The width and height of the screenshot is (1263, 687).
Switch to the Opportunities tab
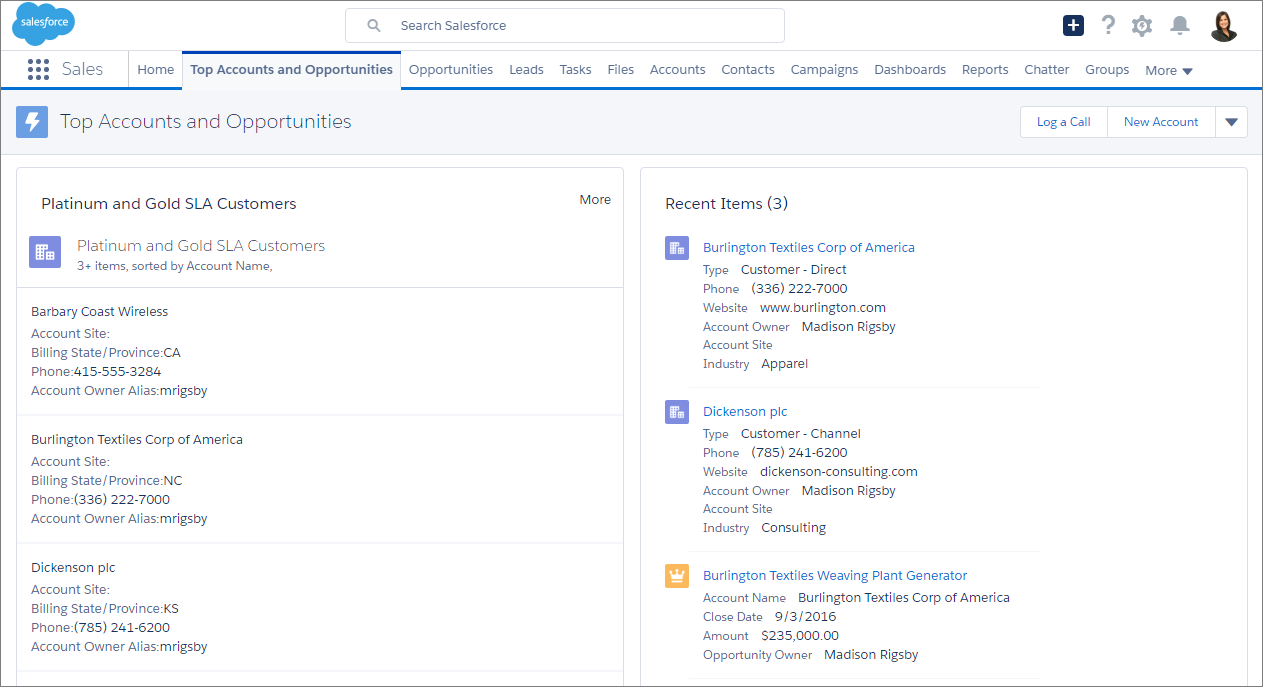coord(451,70)
